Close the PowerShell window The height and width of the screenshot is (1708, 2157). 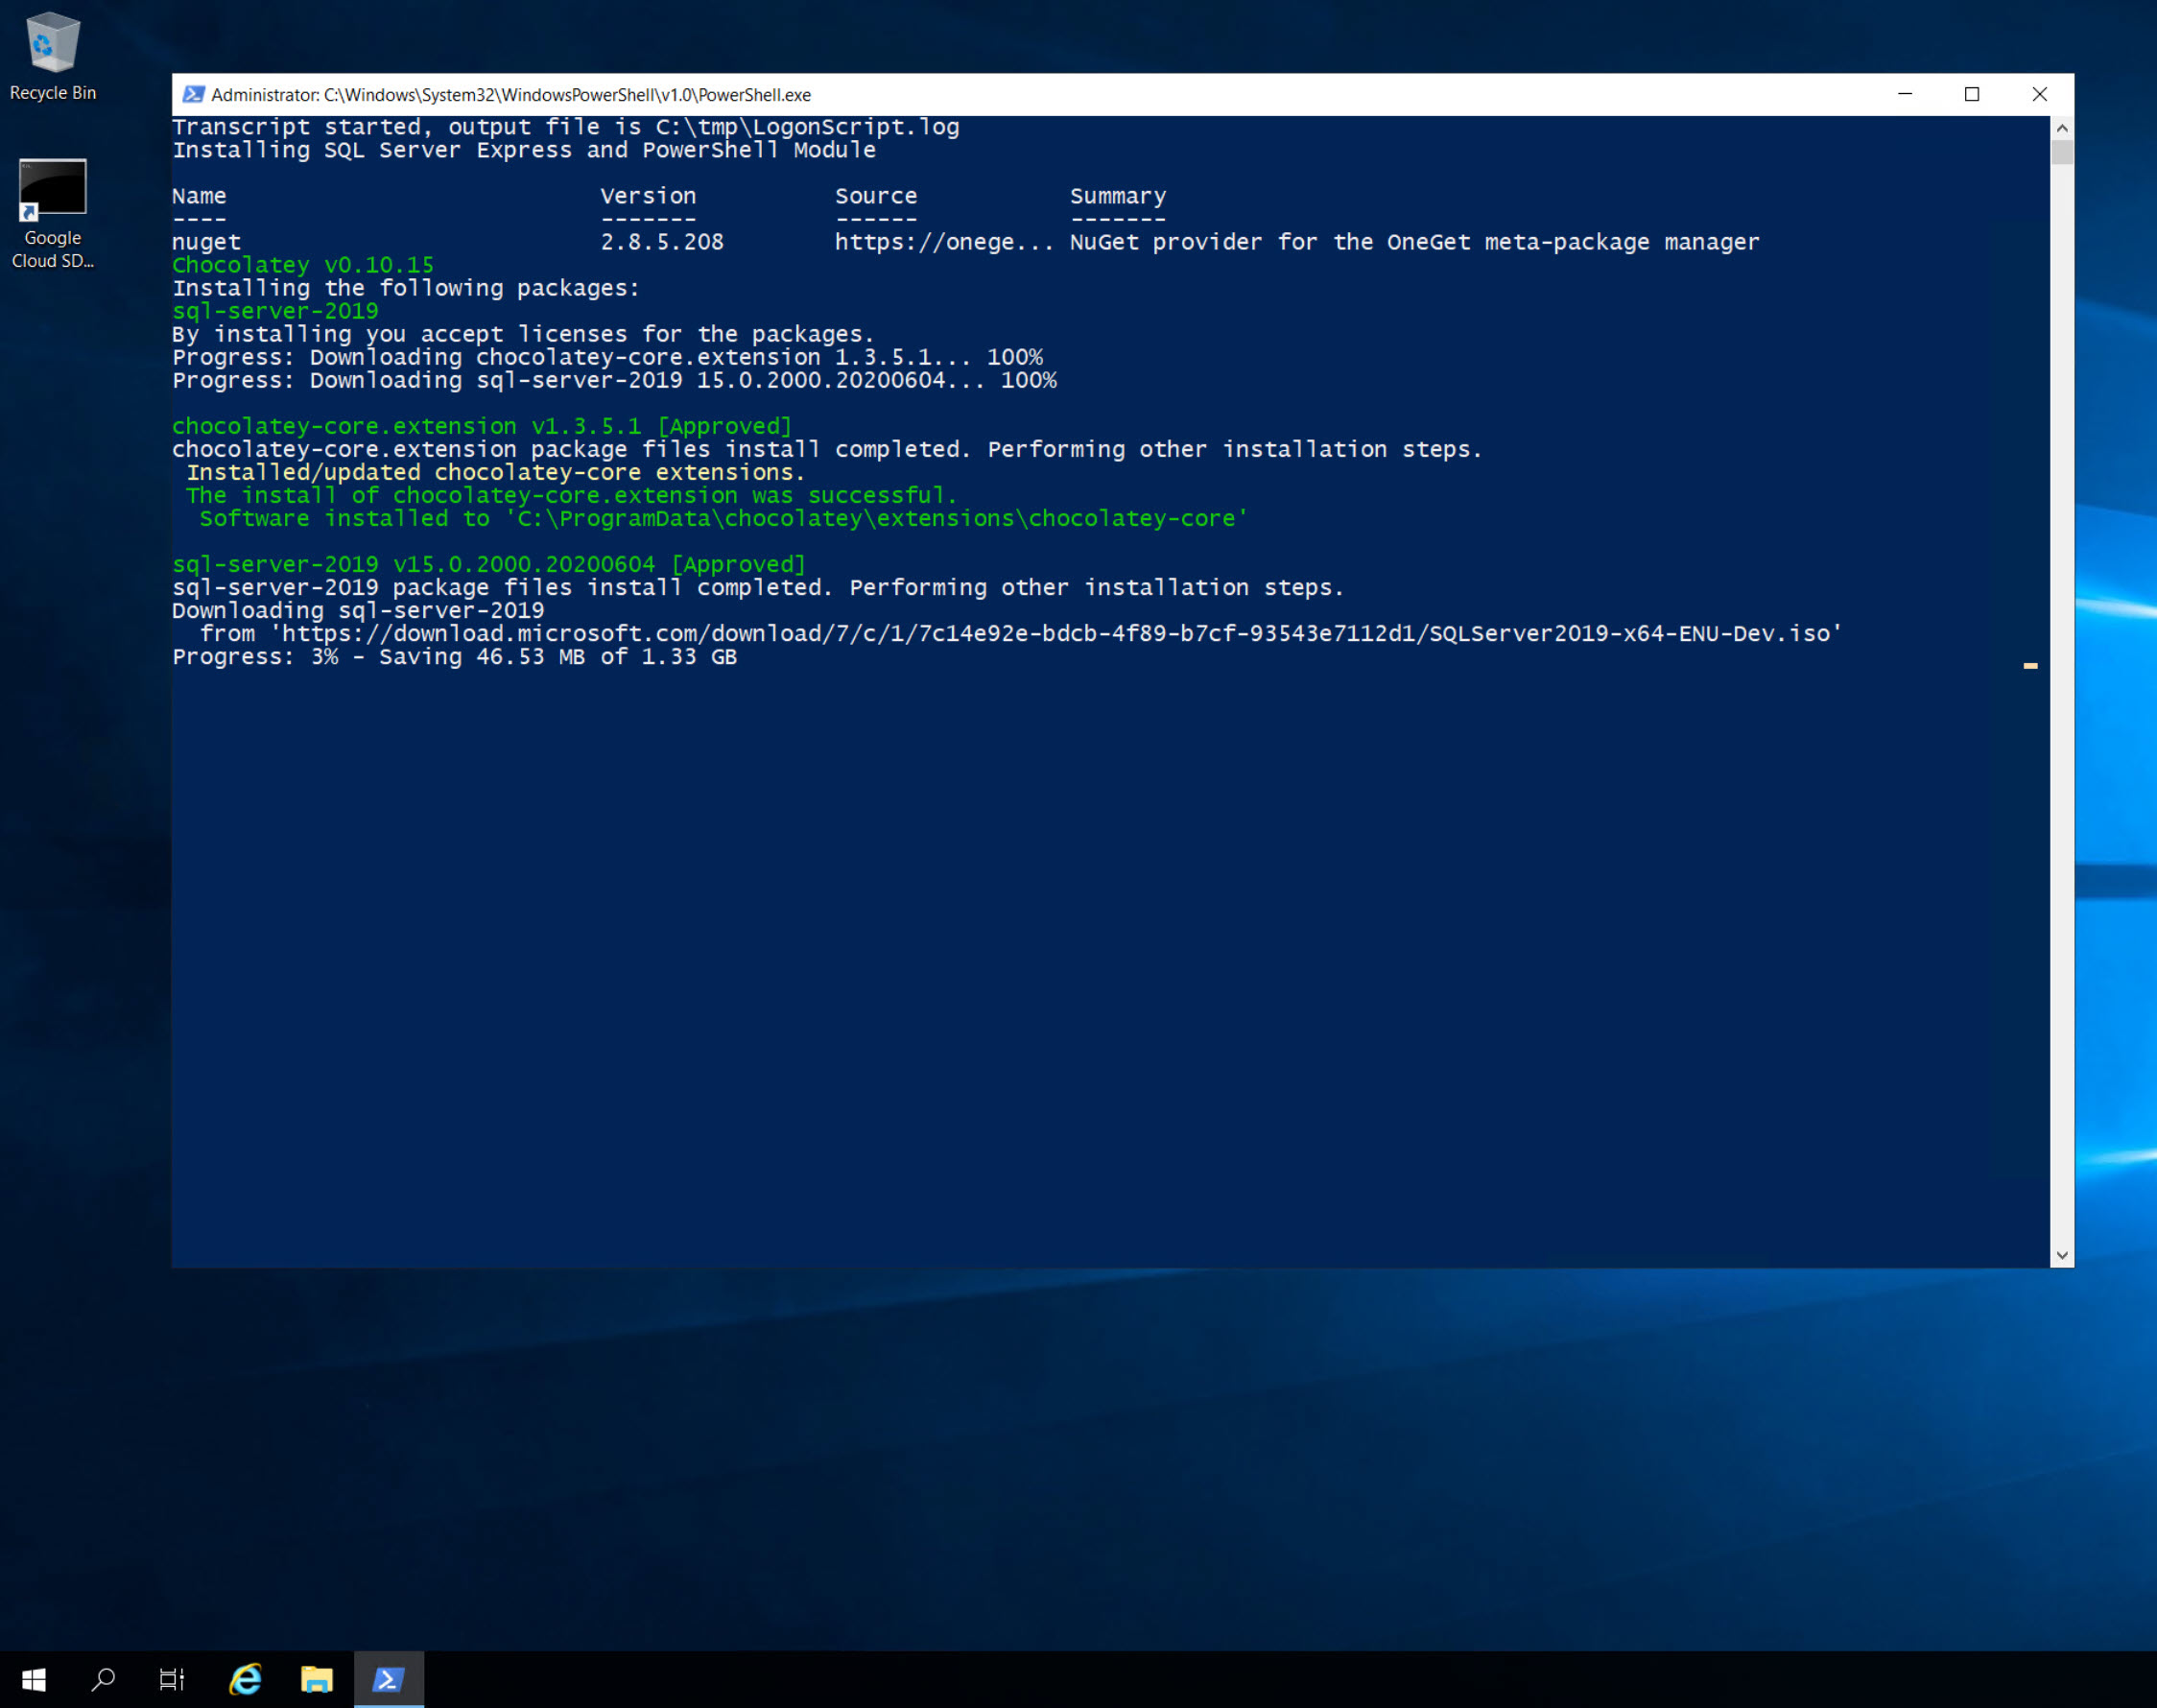pos(2039,94)
